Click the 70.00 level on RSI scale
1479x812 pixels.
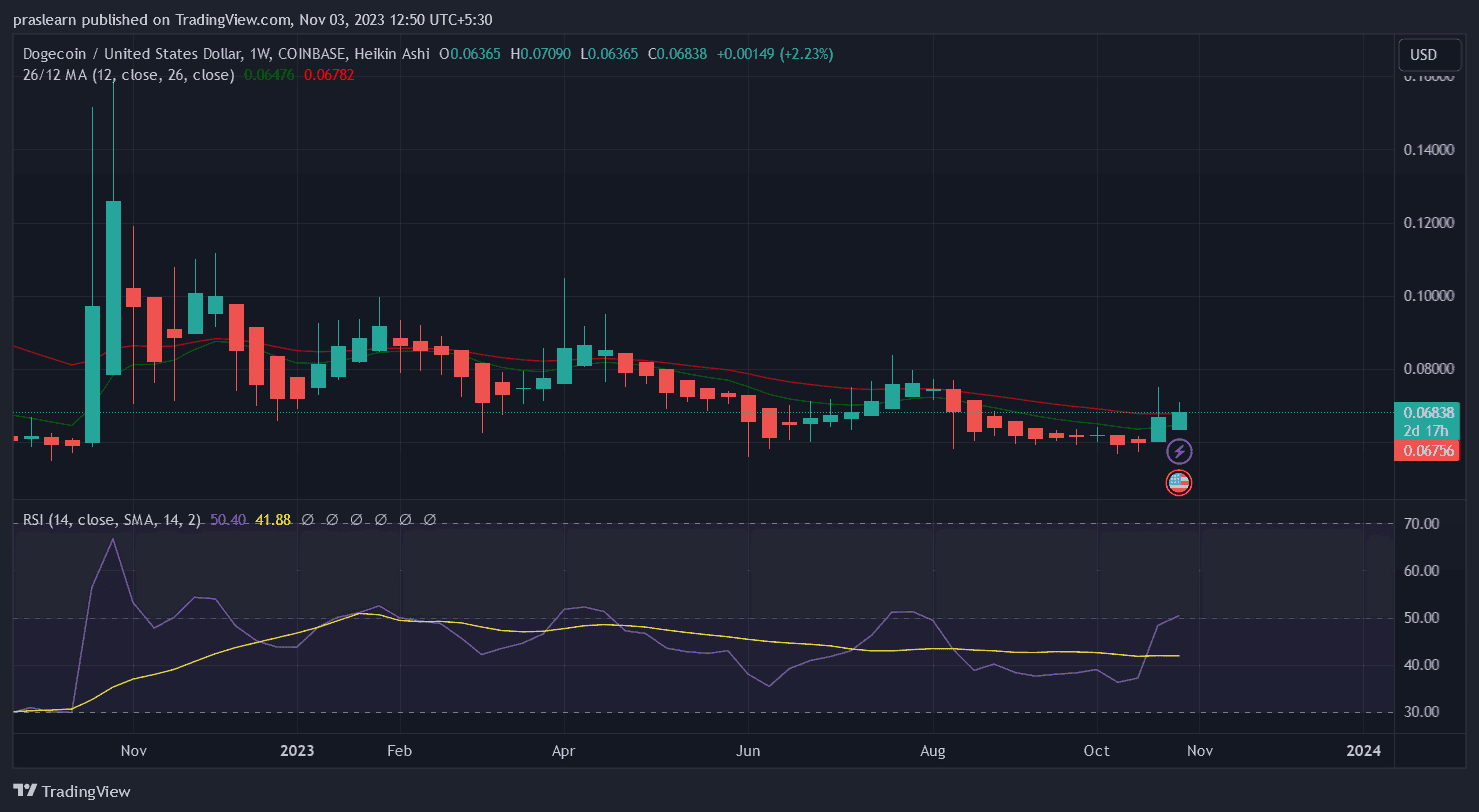[1420, 524]
